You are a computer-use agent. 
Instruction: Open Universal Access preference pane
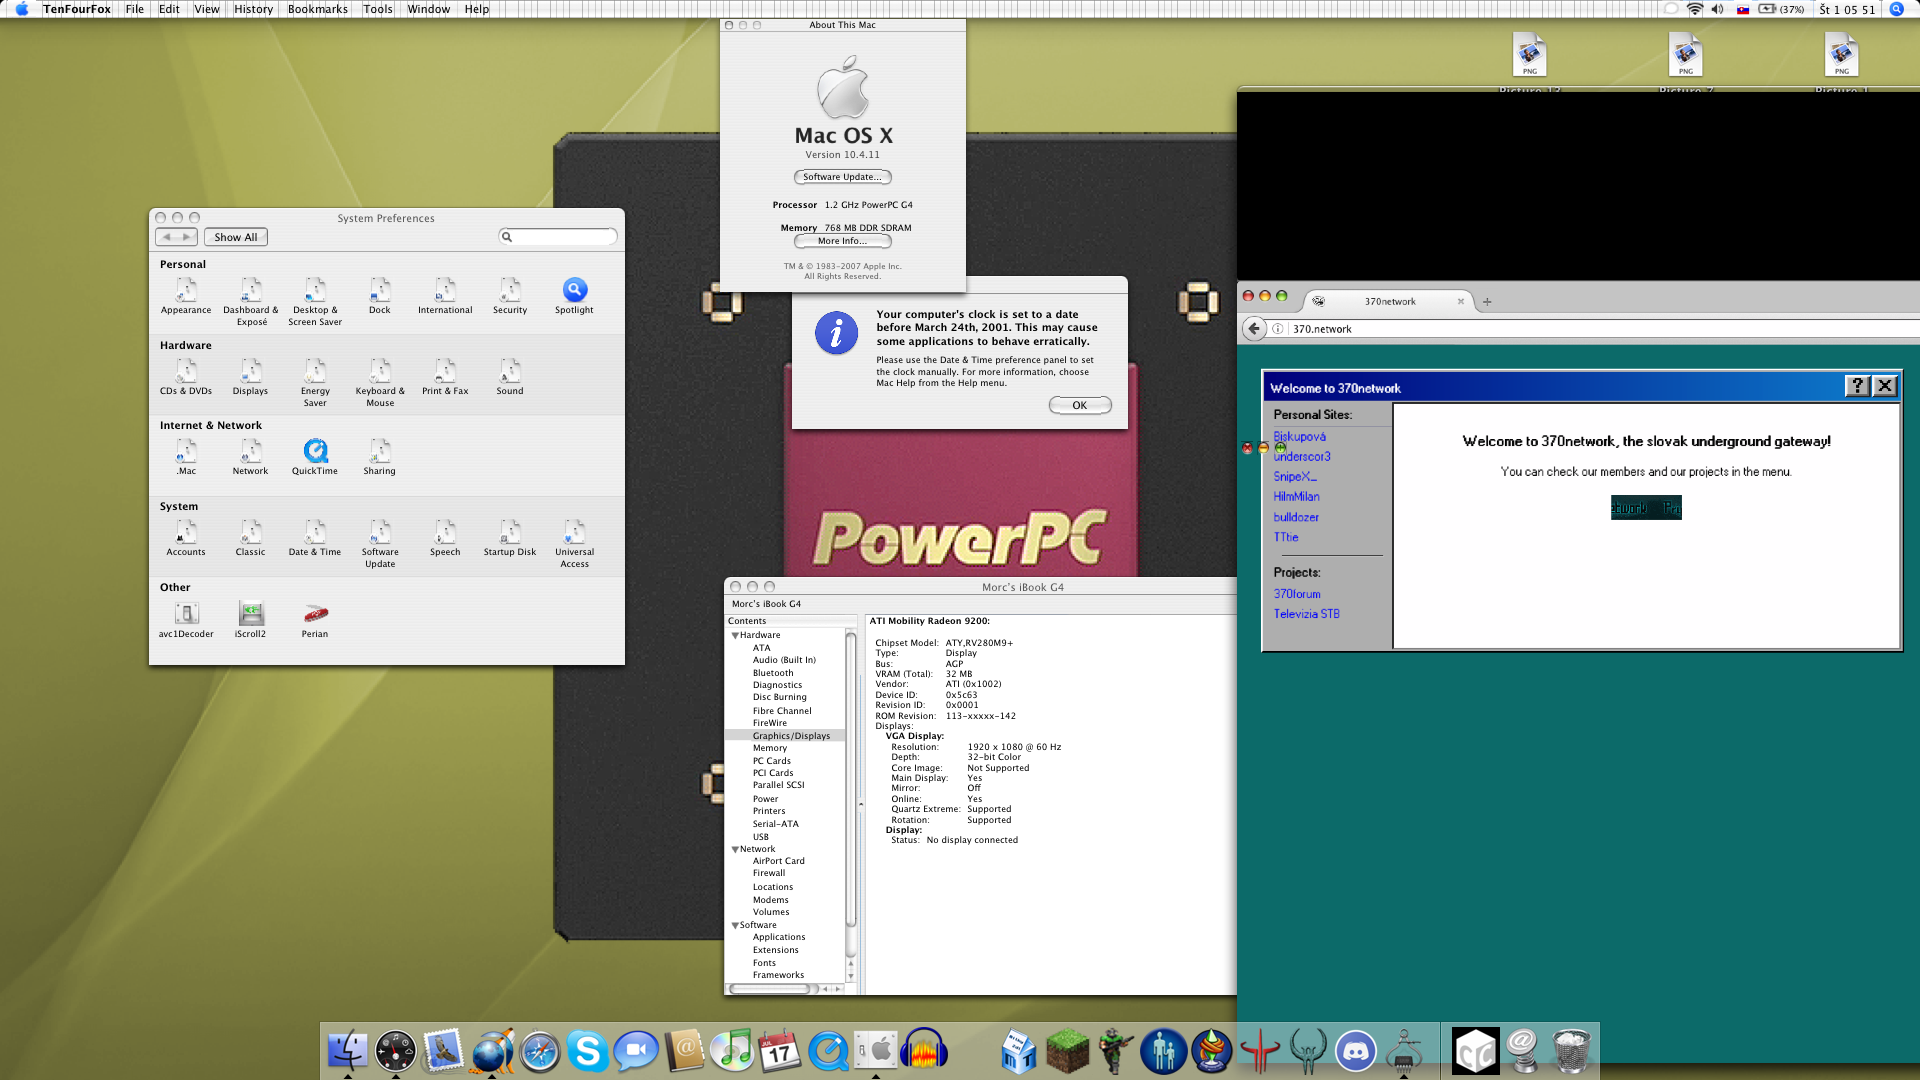pyautogui.click(x=574, y=543)
